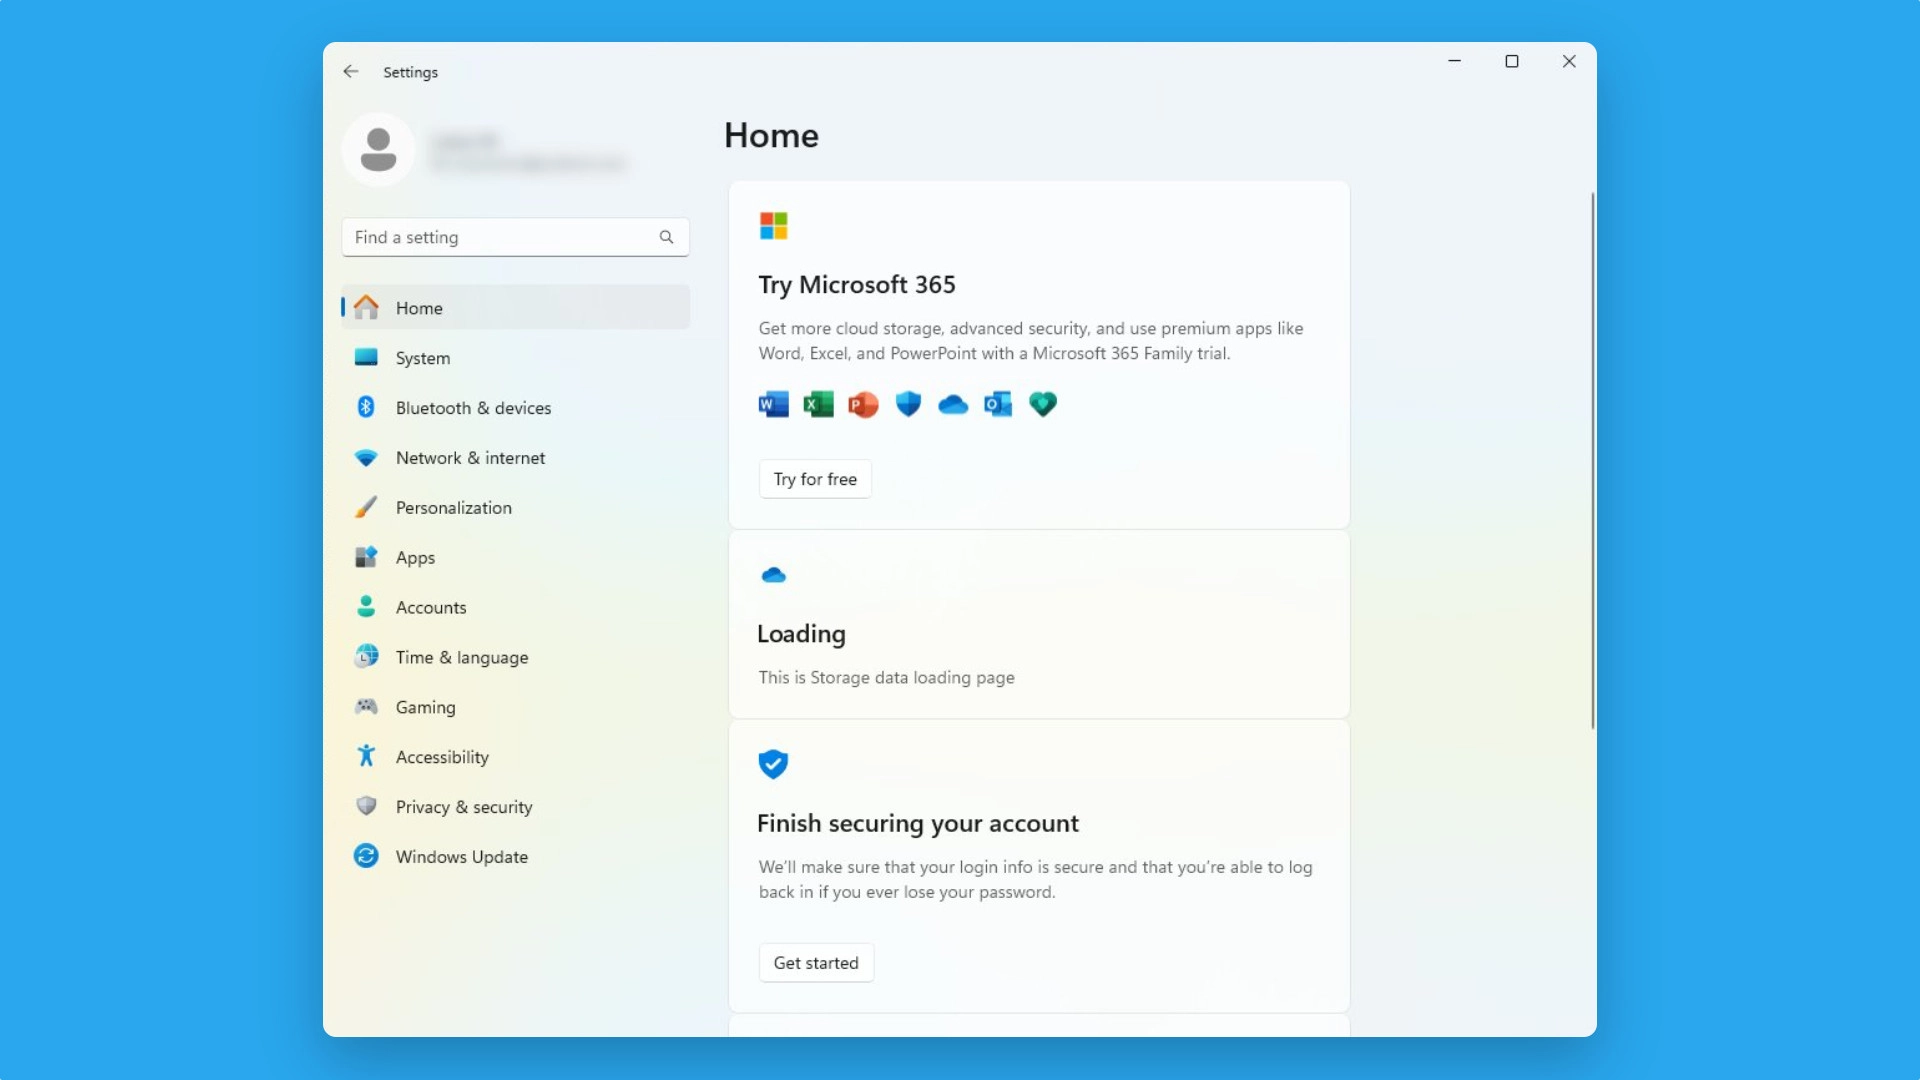The height and width of the screenshot is (1080, 1920).
Task: Navigate to Windows Update
Action: click(x=461, y=857)
